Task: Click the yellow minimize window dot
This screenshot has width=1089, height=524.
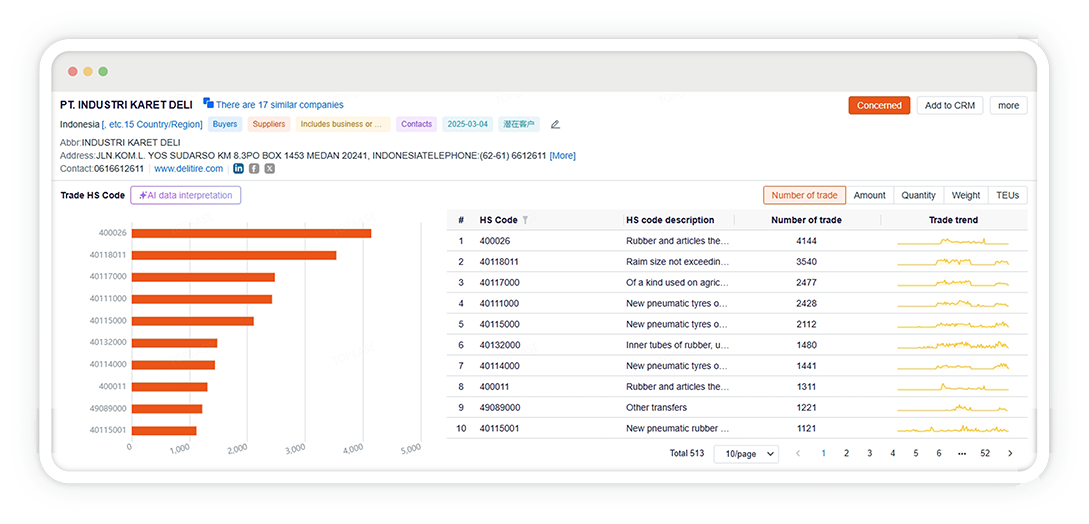Action: [x=88, y=72]
